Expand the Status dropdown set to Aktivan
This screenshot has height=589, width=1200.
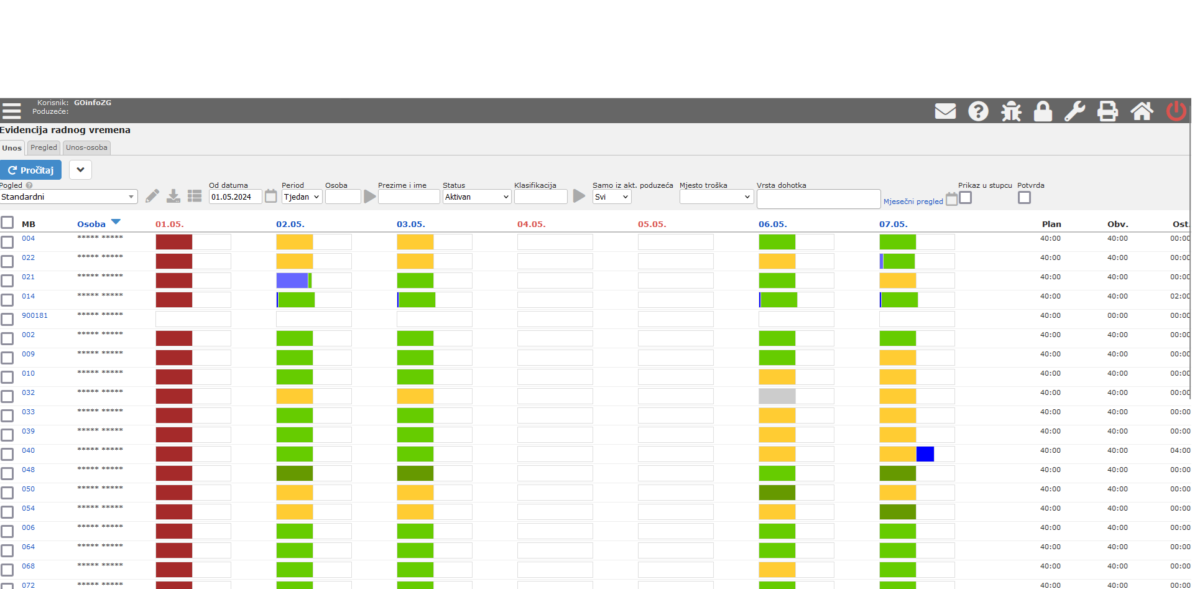point(476,197)
